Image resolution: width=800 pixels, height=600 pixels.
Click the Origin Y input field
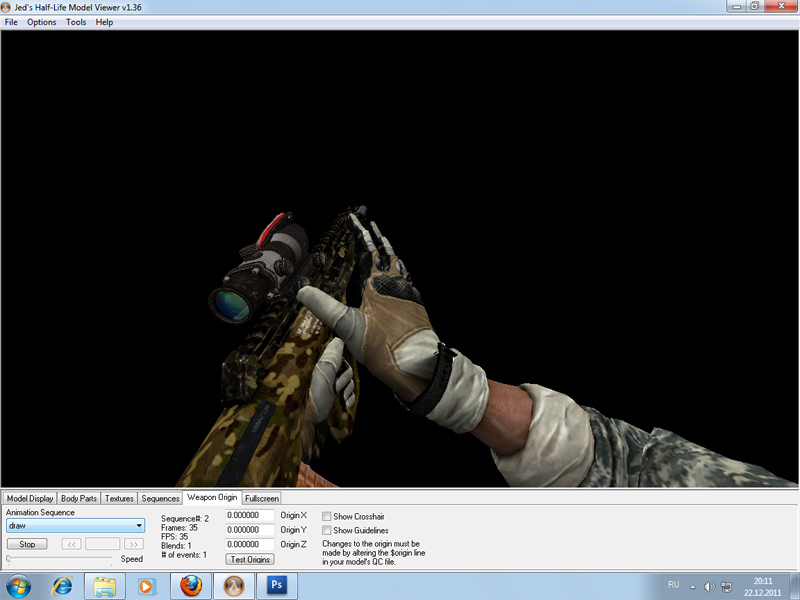[x=249, y=530]
